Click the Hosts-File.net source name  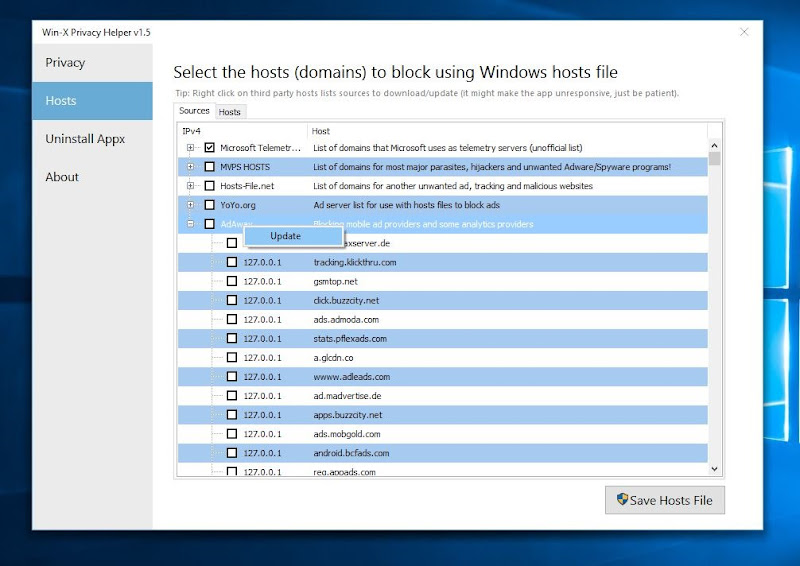pyautogui.click(x=247, y=186)
